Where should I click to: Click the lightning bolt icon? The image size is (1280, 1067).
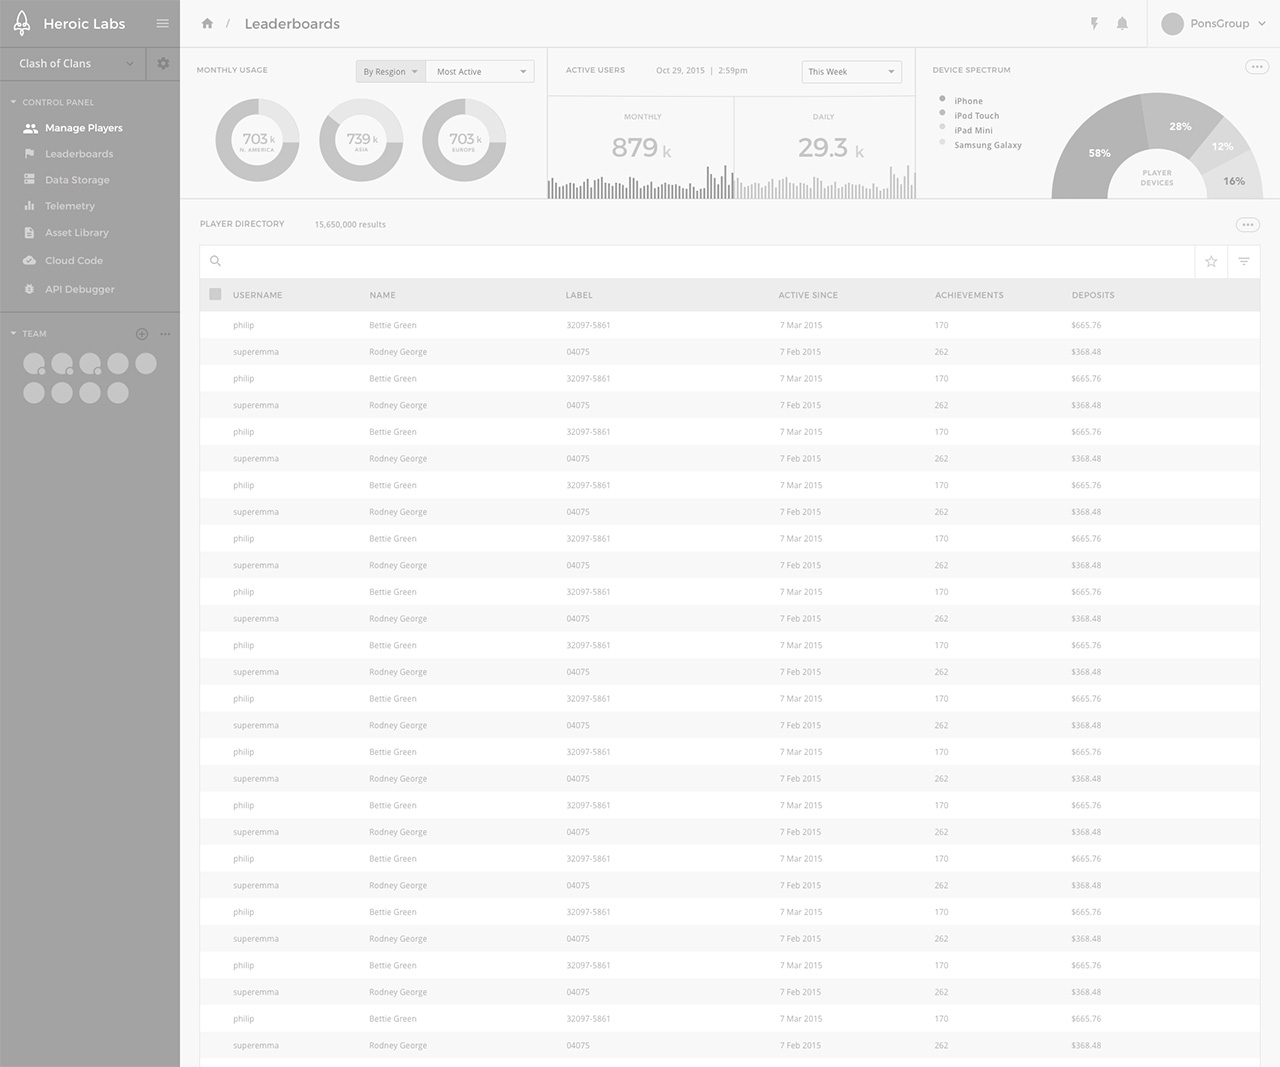click(1094, 24)
